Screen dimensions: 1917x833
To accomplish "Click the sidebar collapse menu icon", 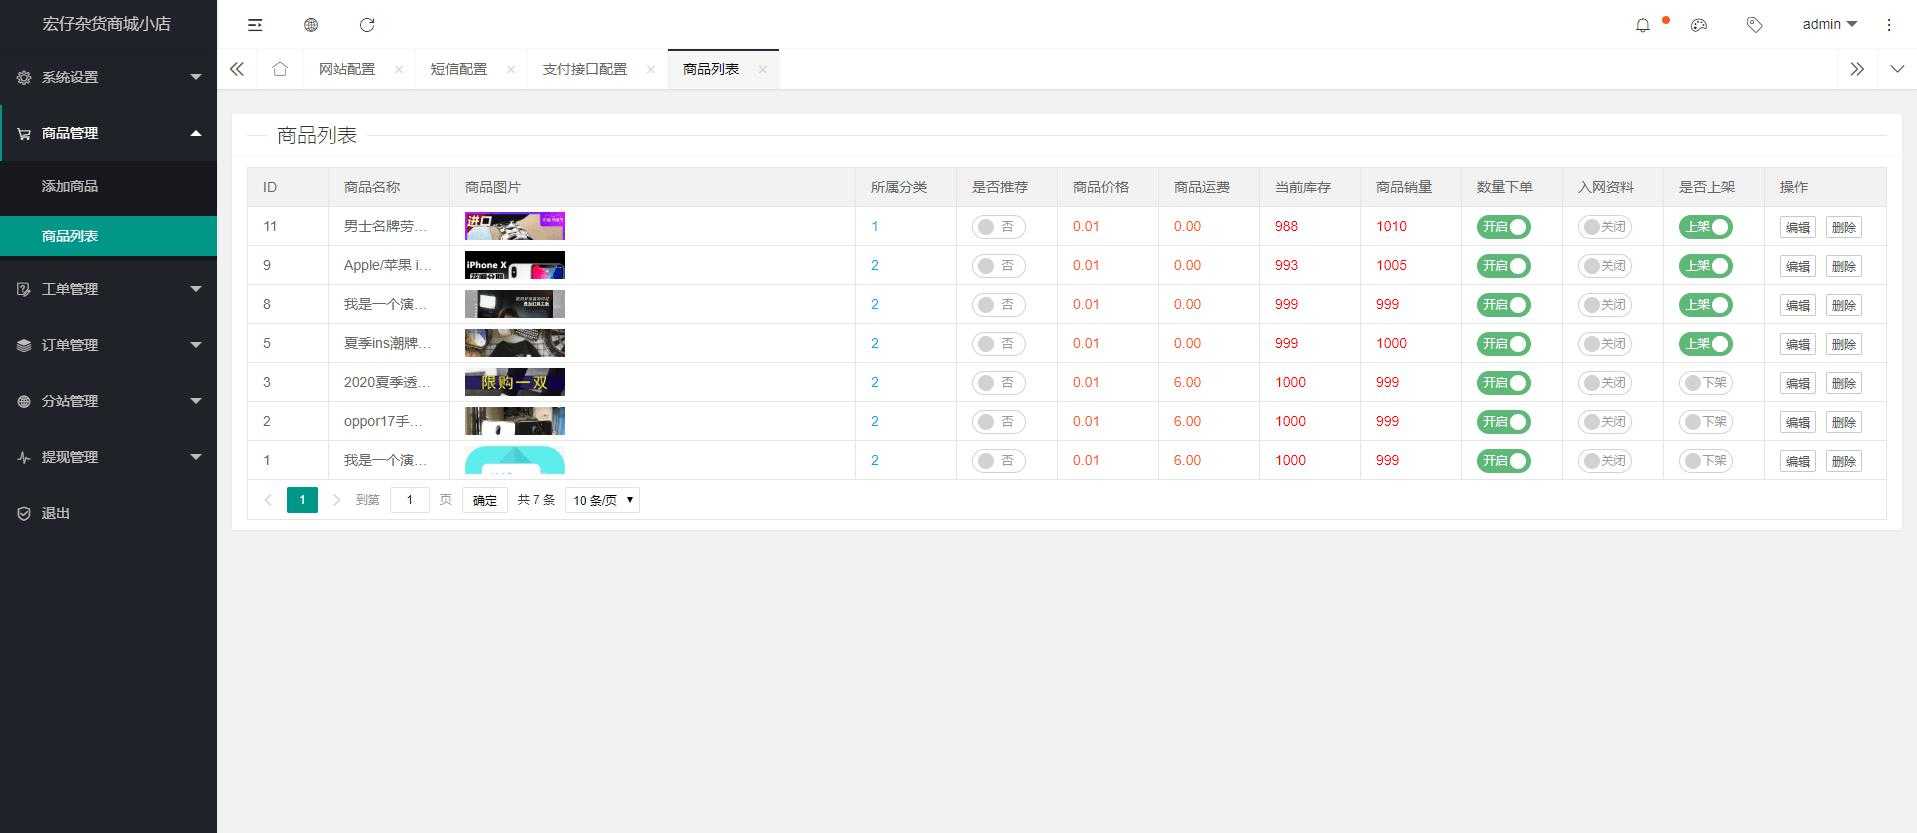I will point(255,25).
